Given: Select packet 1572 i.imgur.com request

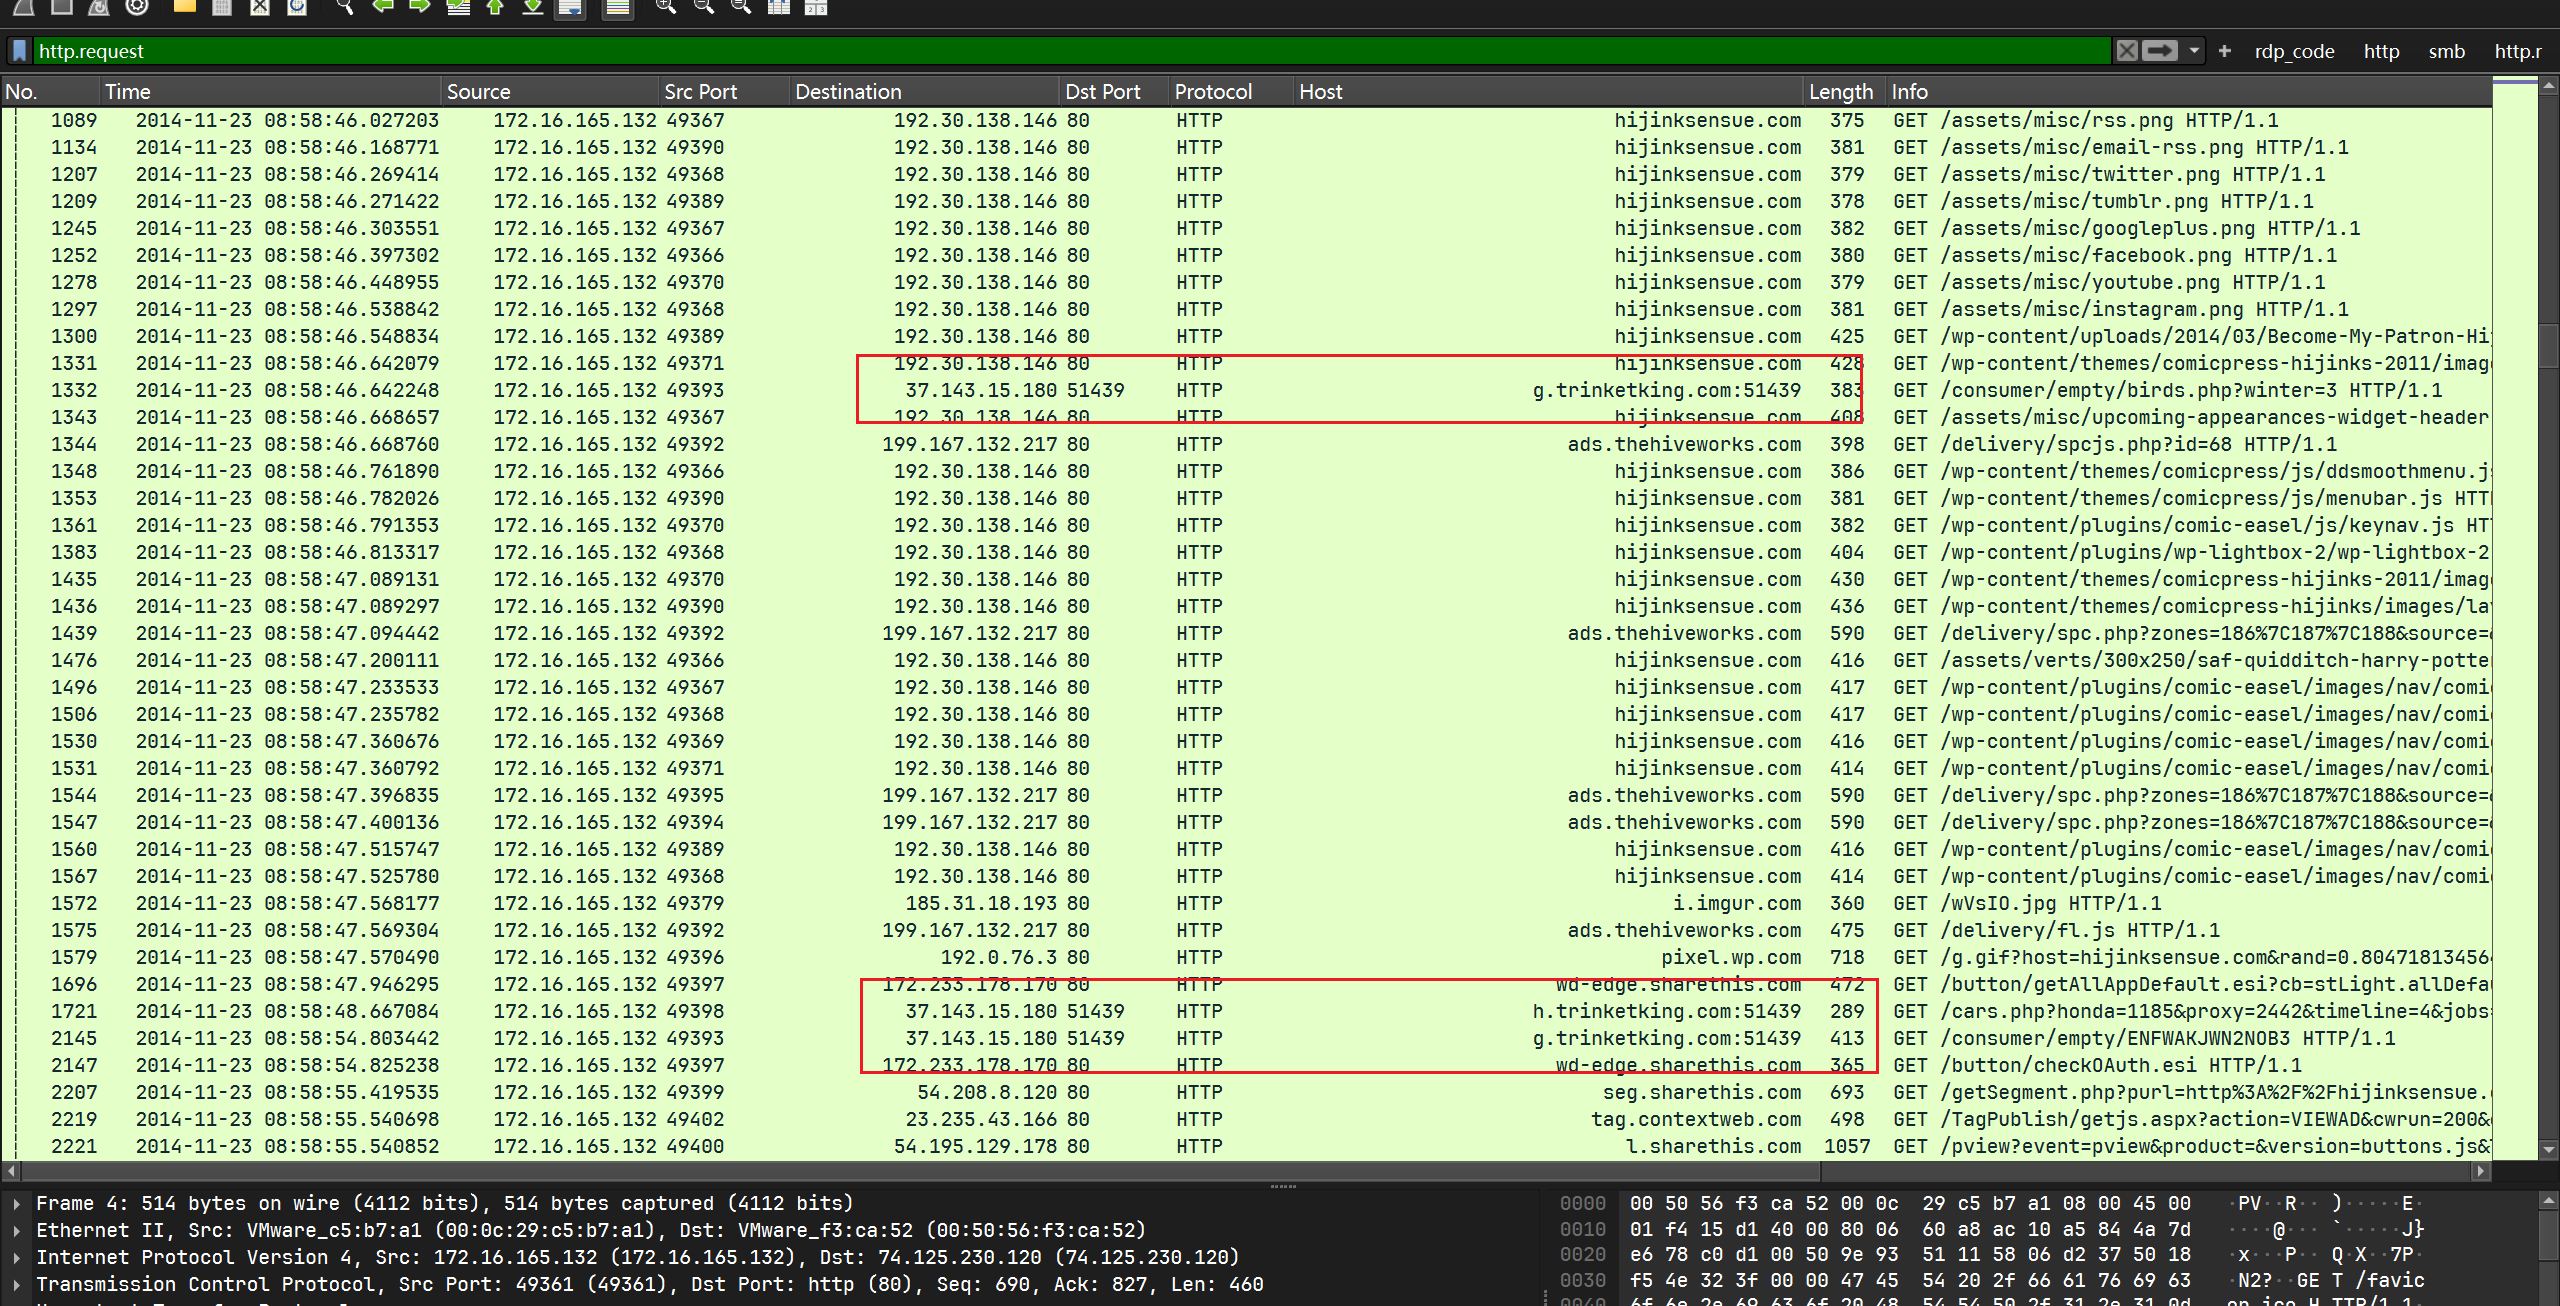Looking at the screenshot, I should [x=1246, y=903].
